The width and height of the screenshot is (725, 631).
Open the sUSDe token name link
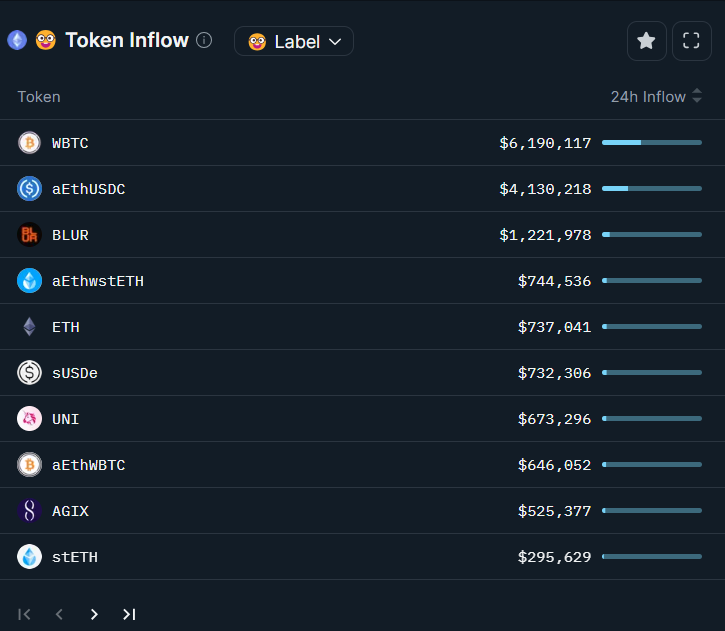[75, 373]
